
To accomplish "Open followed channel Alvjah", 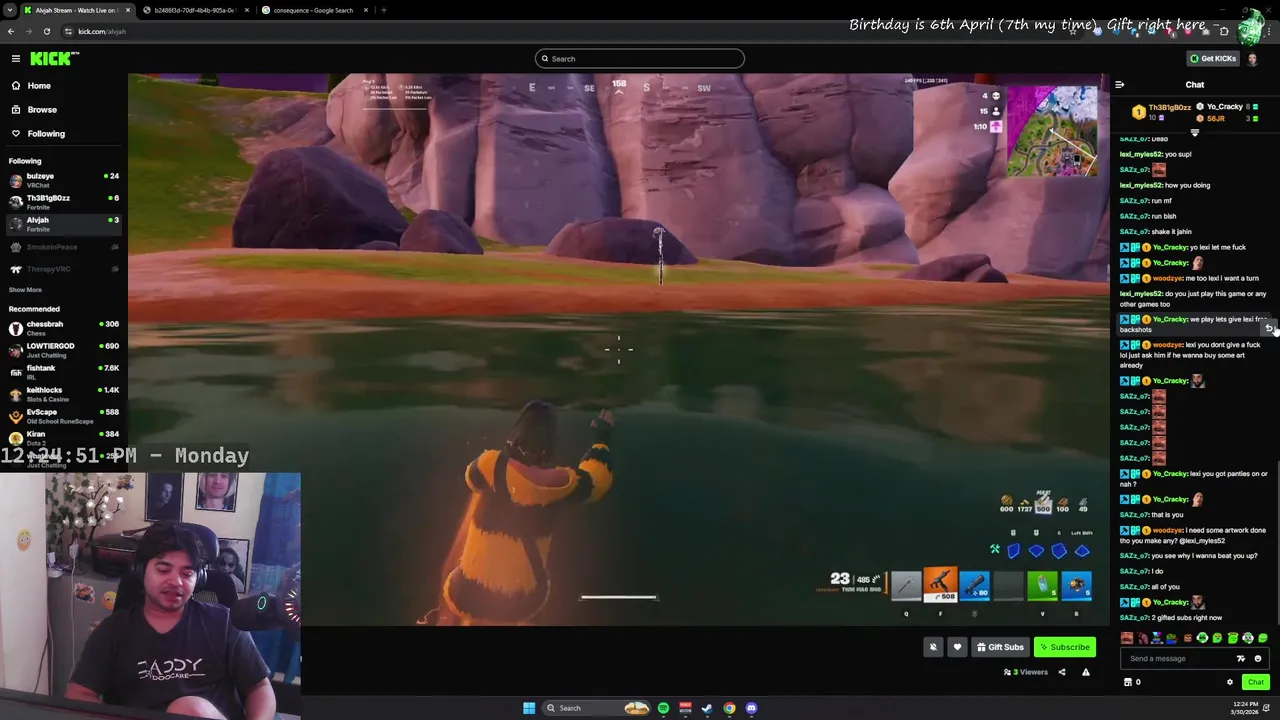I will tap(64, 225).
